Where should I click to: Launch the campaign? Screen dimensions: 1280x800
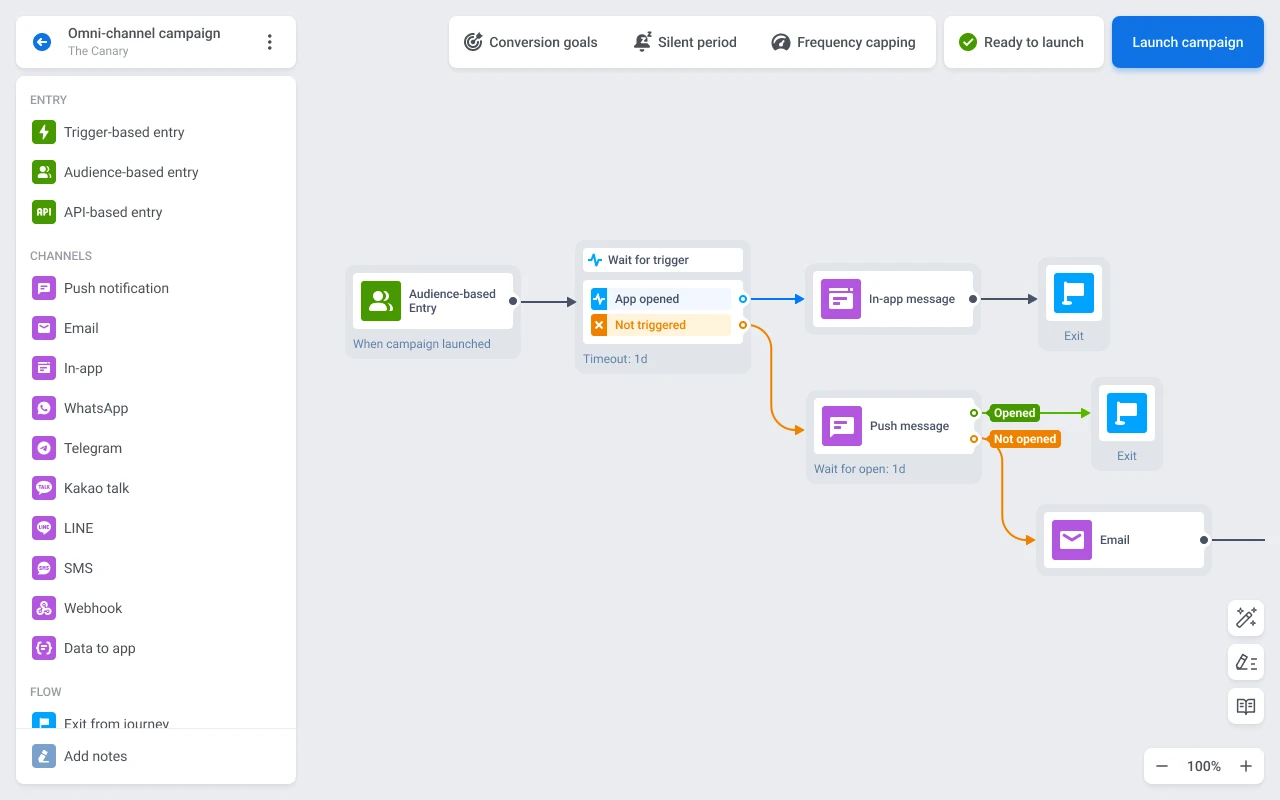pos(1187,42)
